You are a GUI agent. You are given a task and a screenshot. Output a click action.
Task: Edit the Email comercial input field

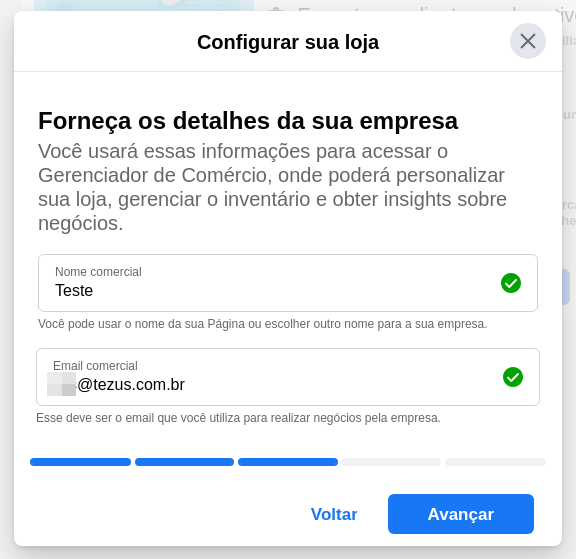click(x=288, y=377)
